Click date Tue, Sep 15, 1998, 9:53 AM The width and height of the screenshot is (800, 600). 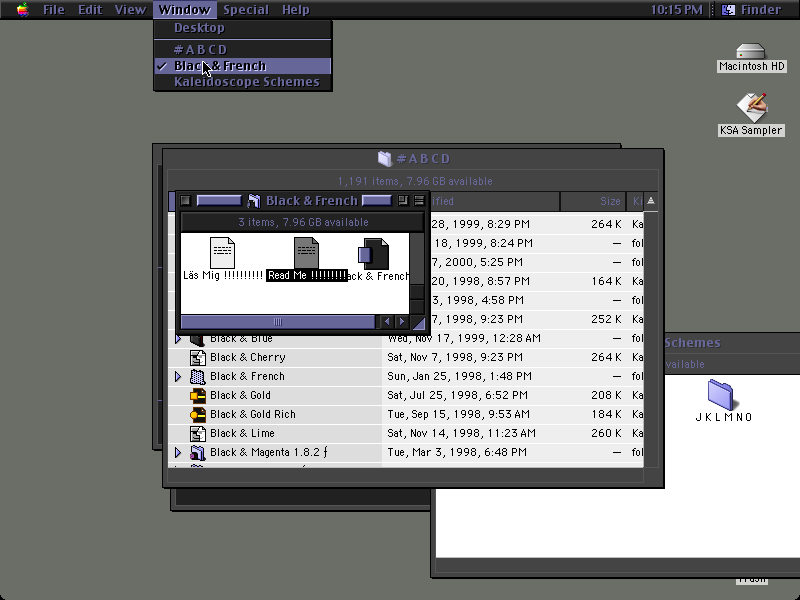point(458,414)
